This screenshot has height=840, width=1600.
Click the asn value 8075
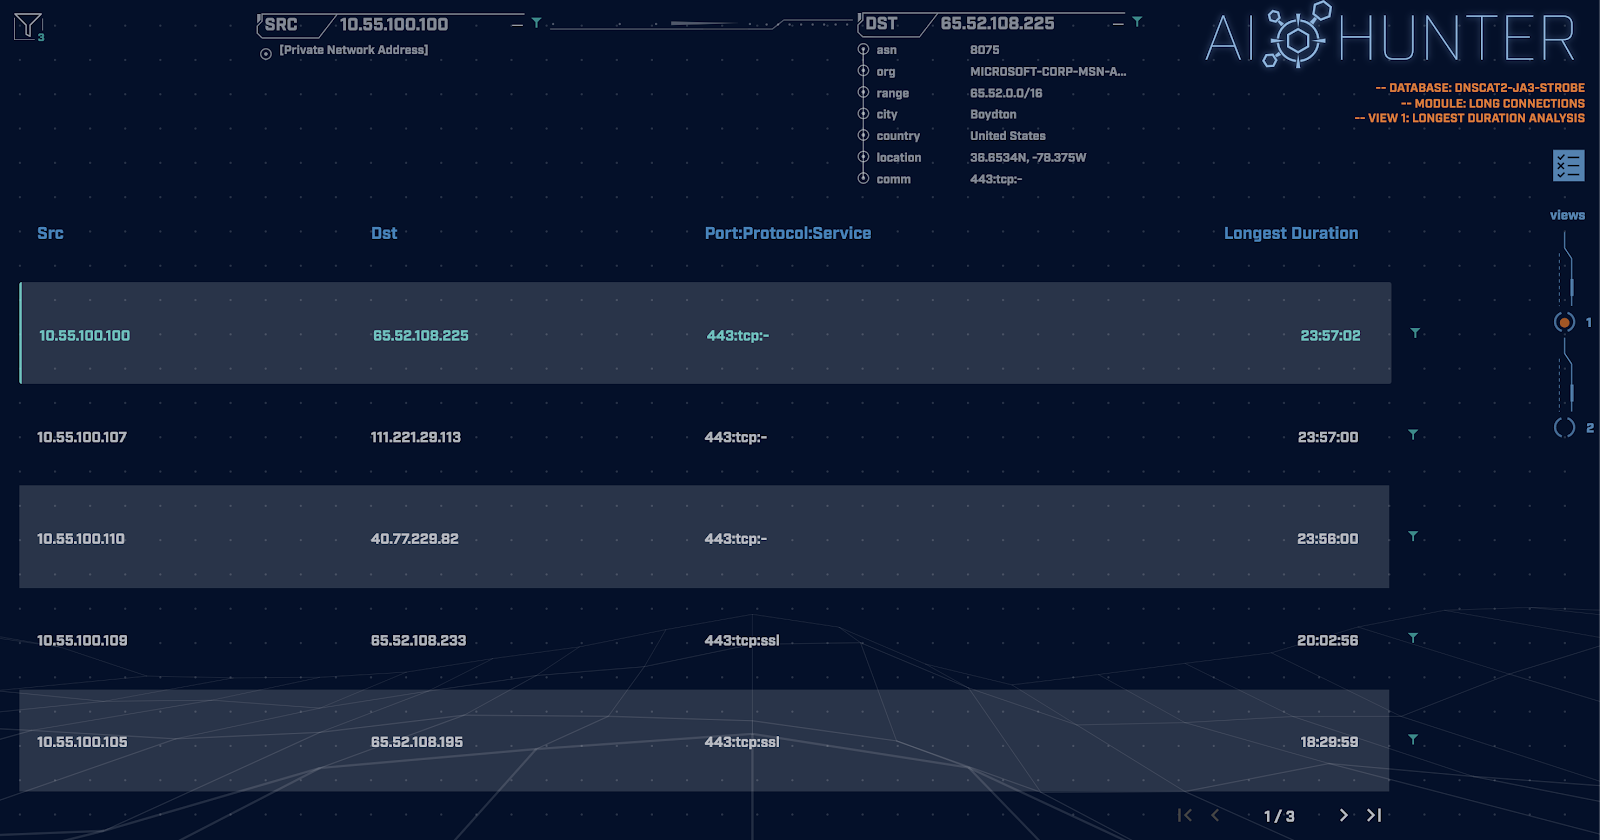[x=985, y=50]
